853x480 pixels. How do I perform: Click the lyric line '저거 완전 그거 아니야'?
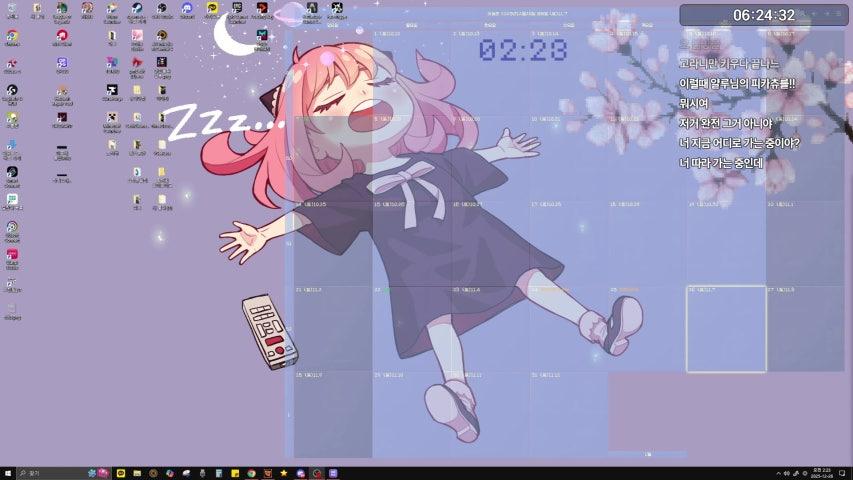point(726,124)
